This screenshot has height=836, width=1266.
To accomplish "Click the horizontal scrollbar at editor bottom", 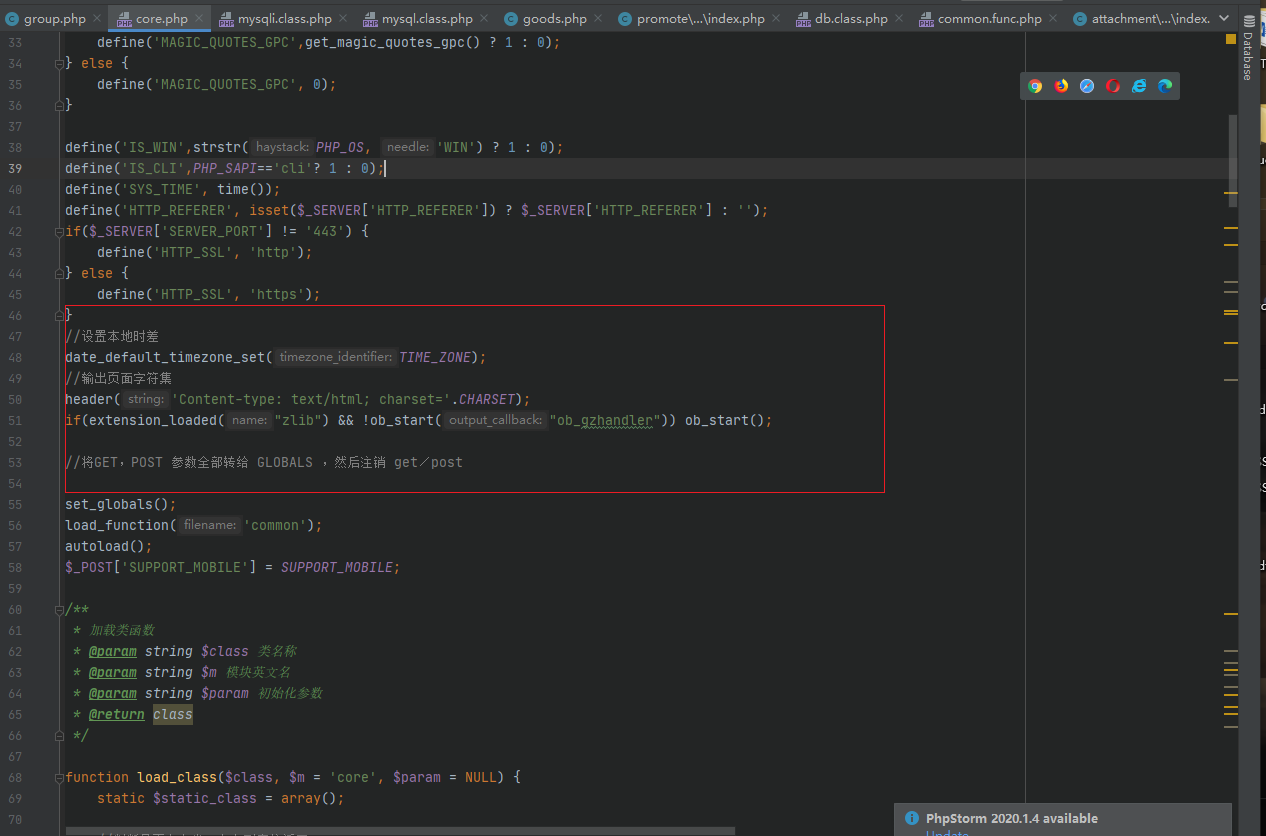I will click(x=400, y=830).
